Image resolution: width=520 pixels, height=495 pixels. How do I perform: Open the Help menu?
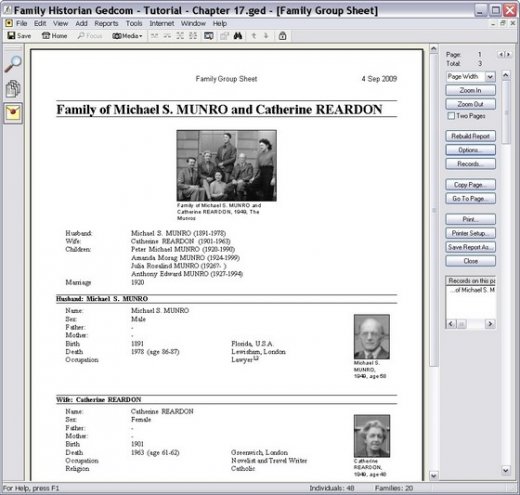pos(220,23)
